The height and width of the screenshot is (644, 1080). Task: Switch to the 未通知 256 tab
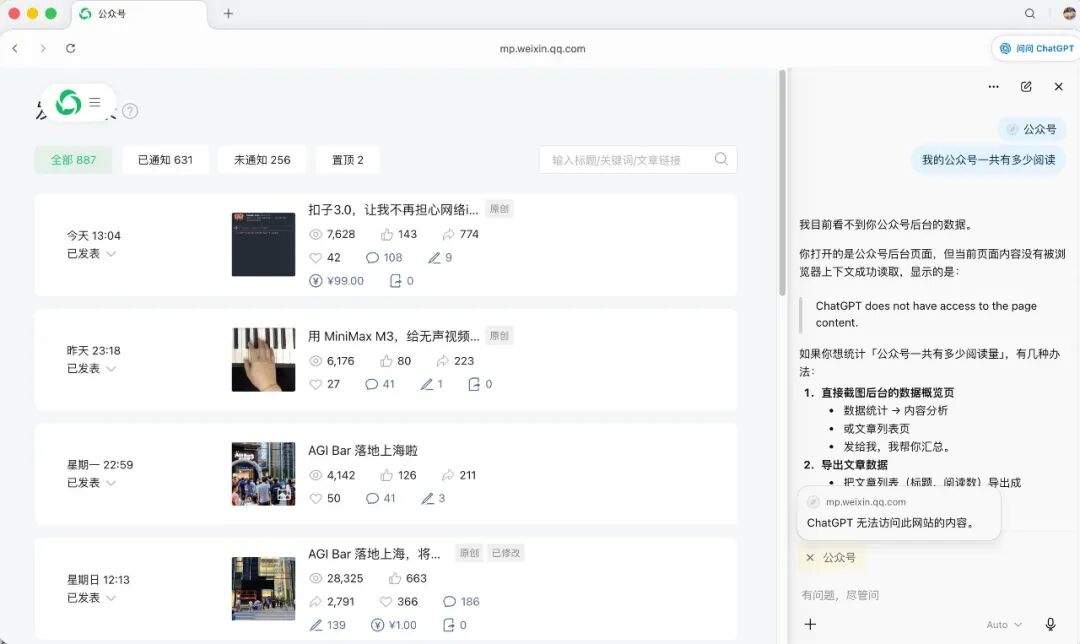tap(262, 160)
